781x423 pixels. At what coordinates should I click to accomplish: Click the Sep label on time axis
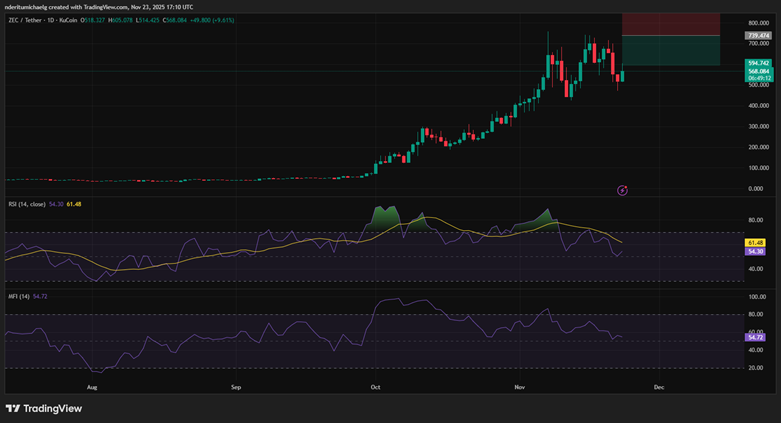(236, 386)
